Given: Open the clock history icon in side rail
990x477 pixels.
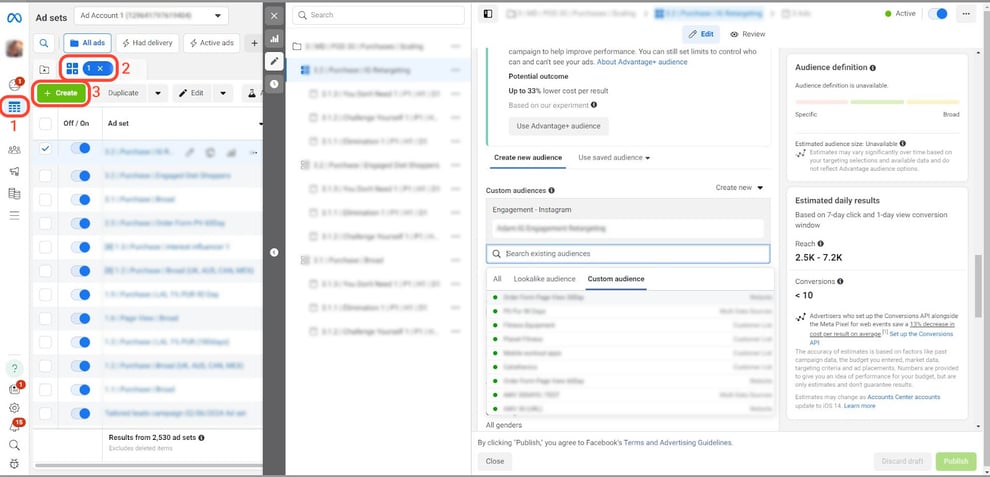Looking at the screenshot, I should 274,84.
